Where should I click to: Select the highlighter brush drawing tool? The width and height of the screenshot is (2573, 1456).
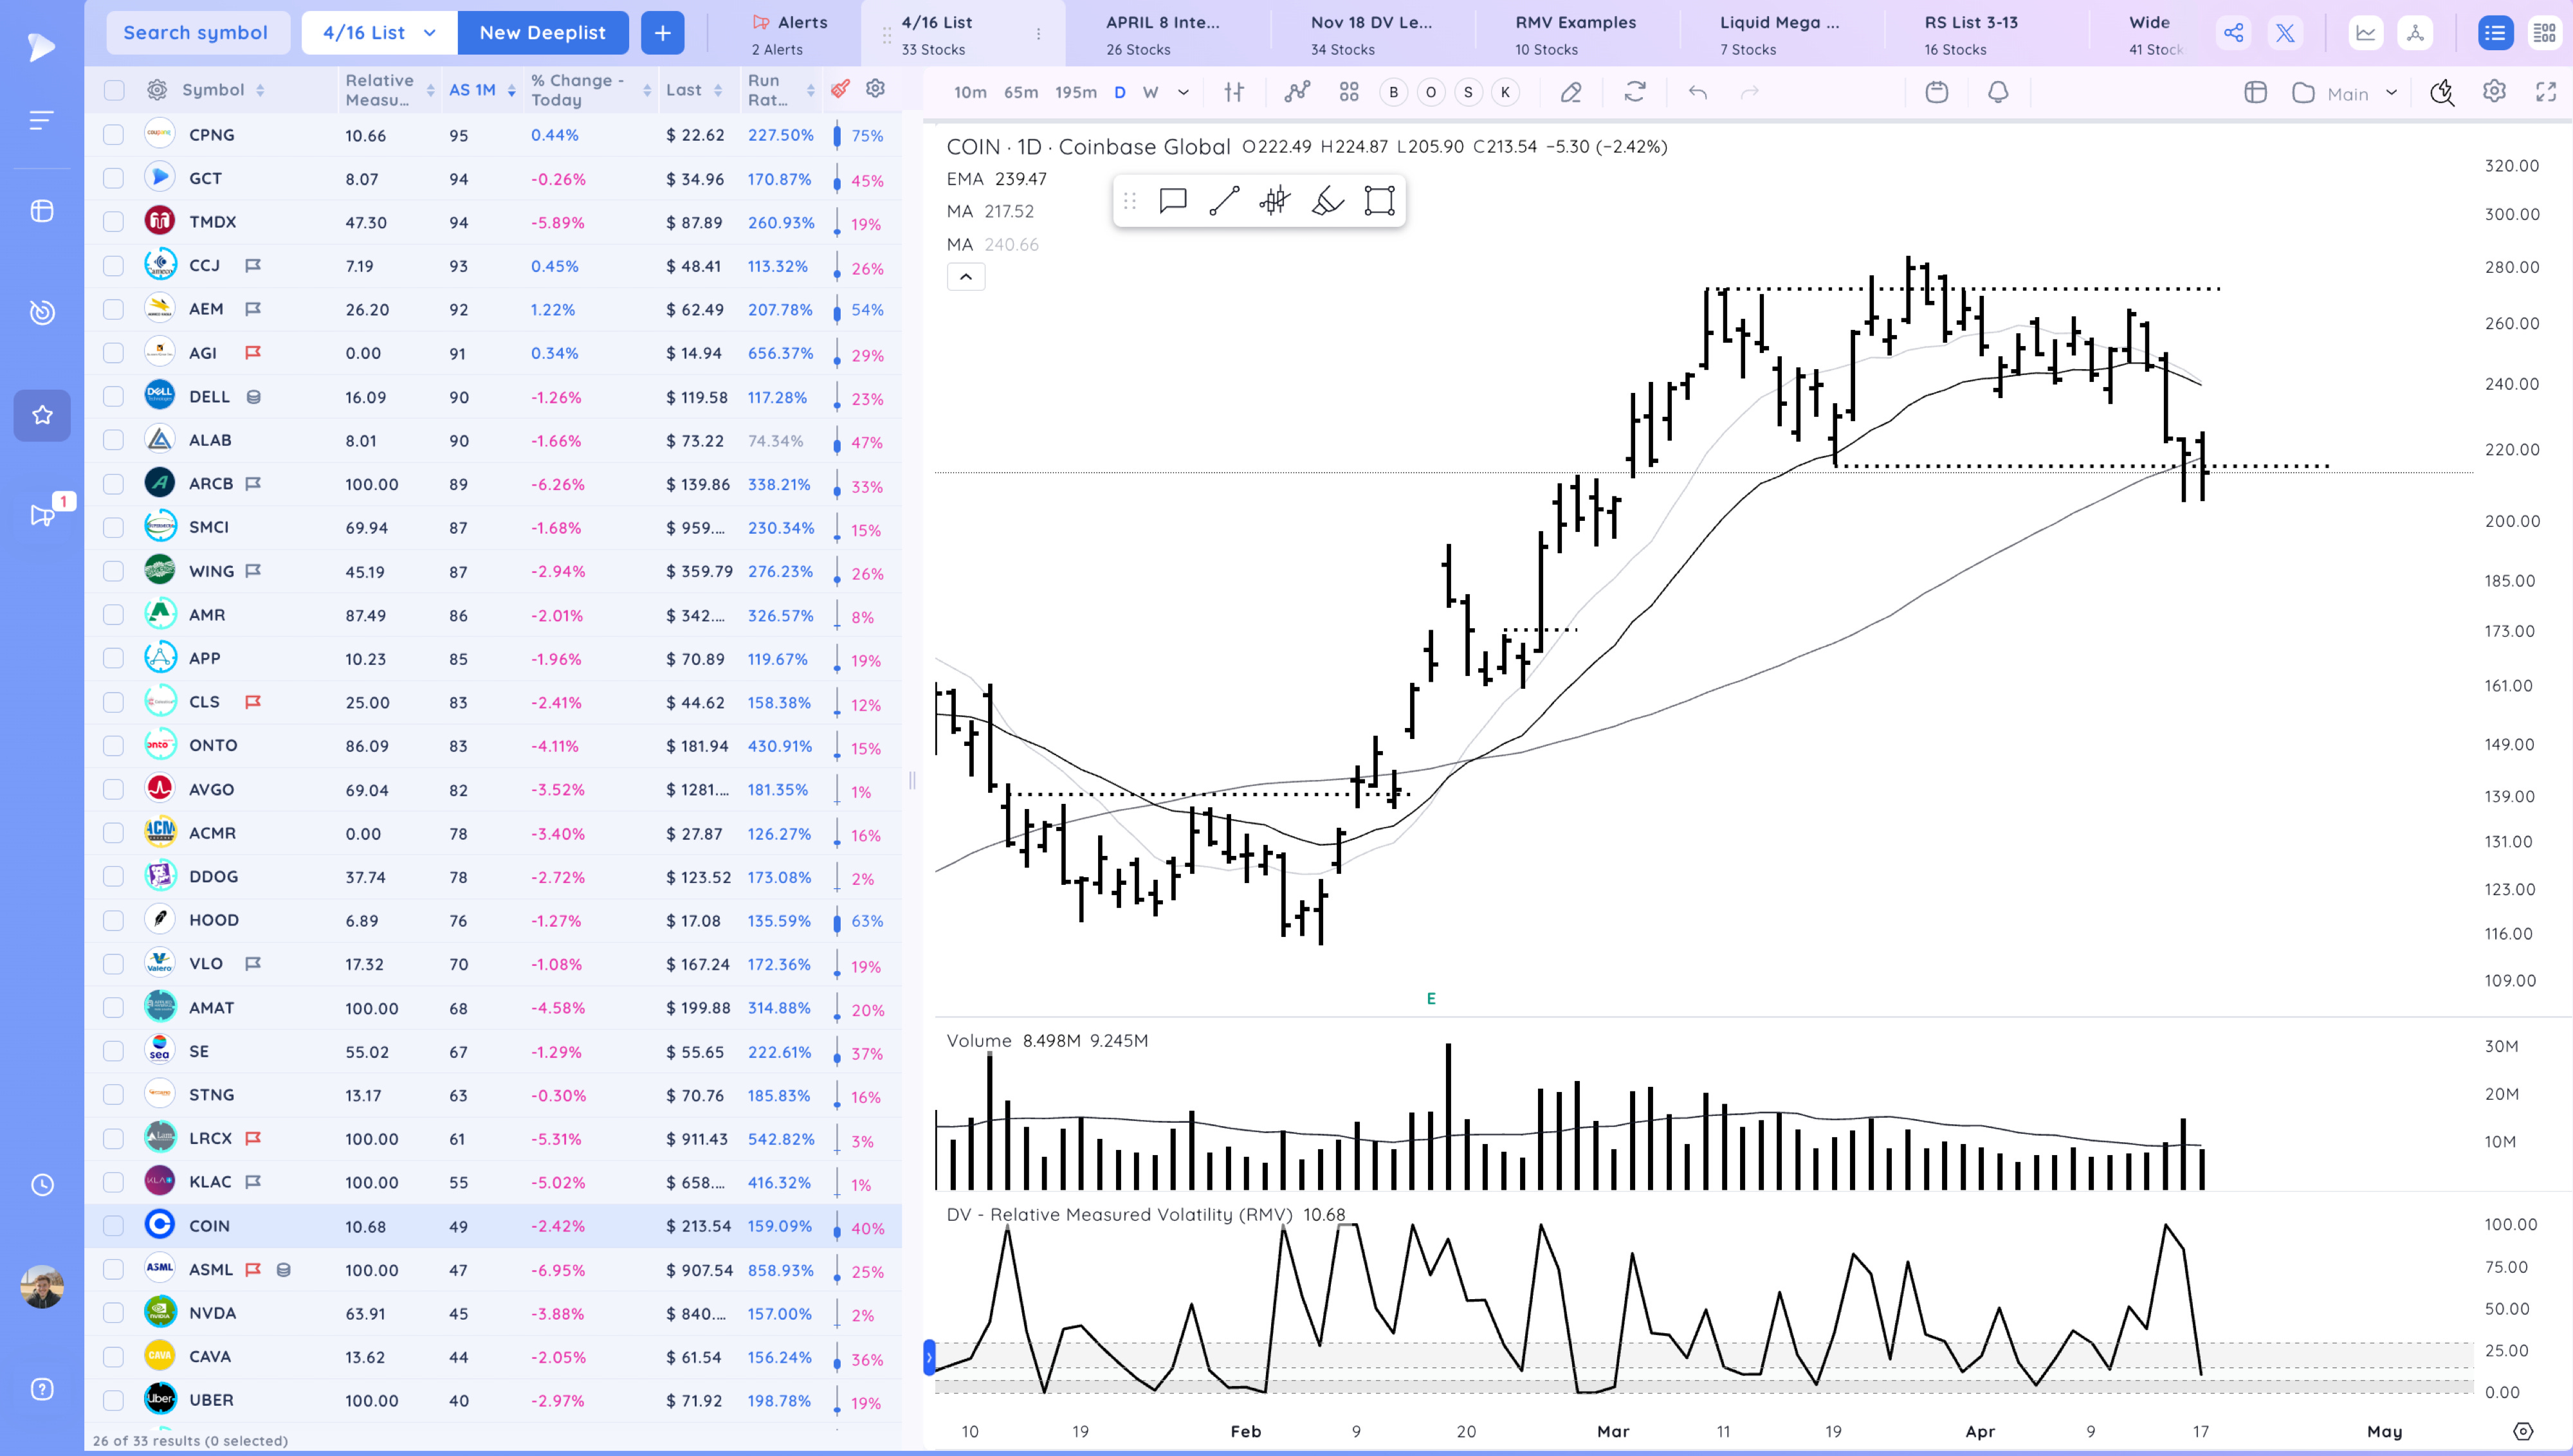pos(1327,201)
